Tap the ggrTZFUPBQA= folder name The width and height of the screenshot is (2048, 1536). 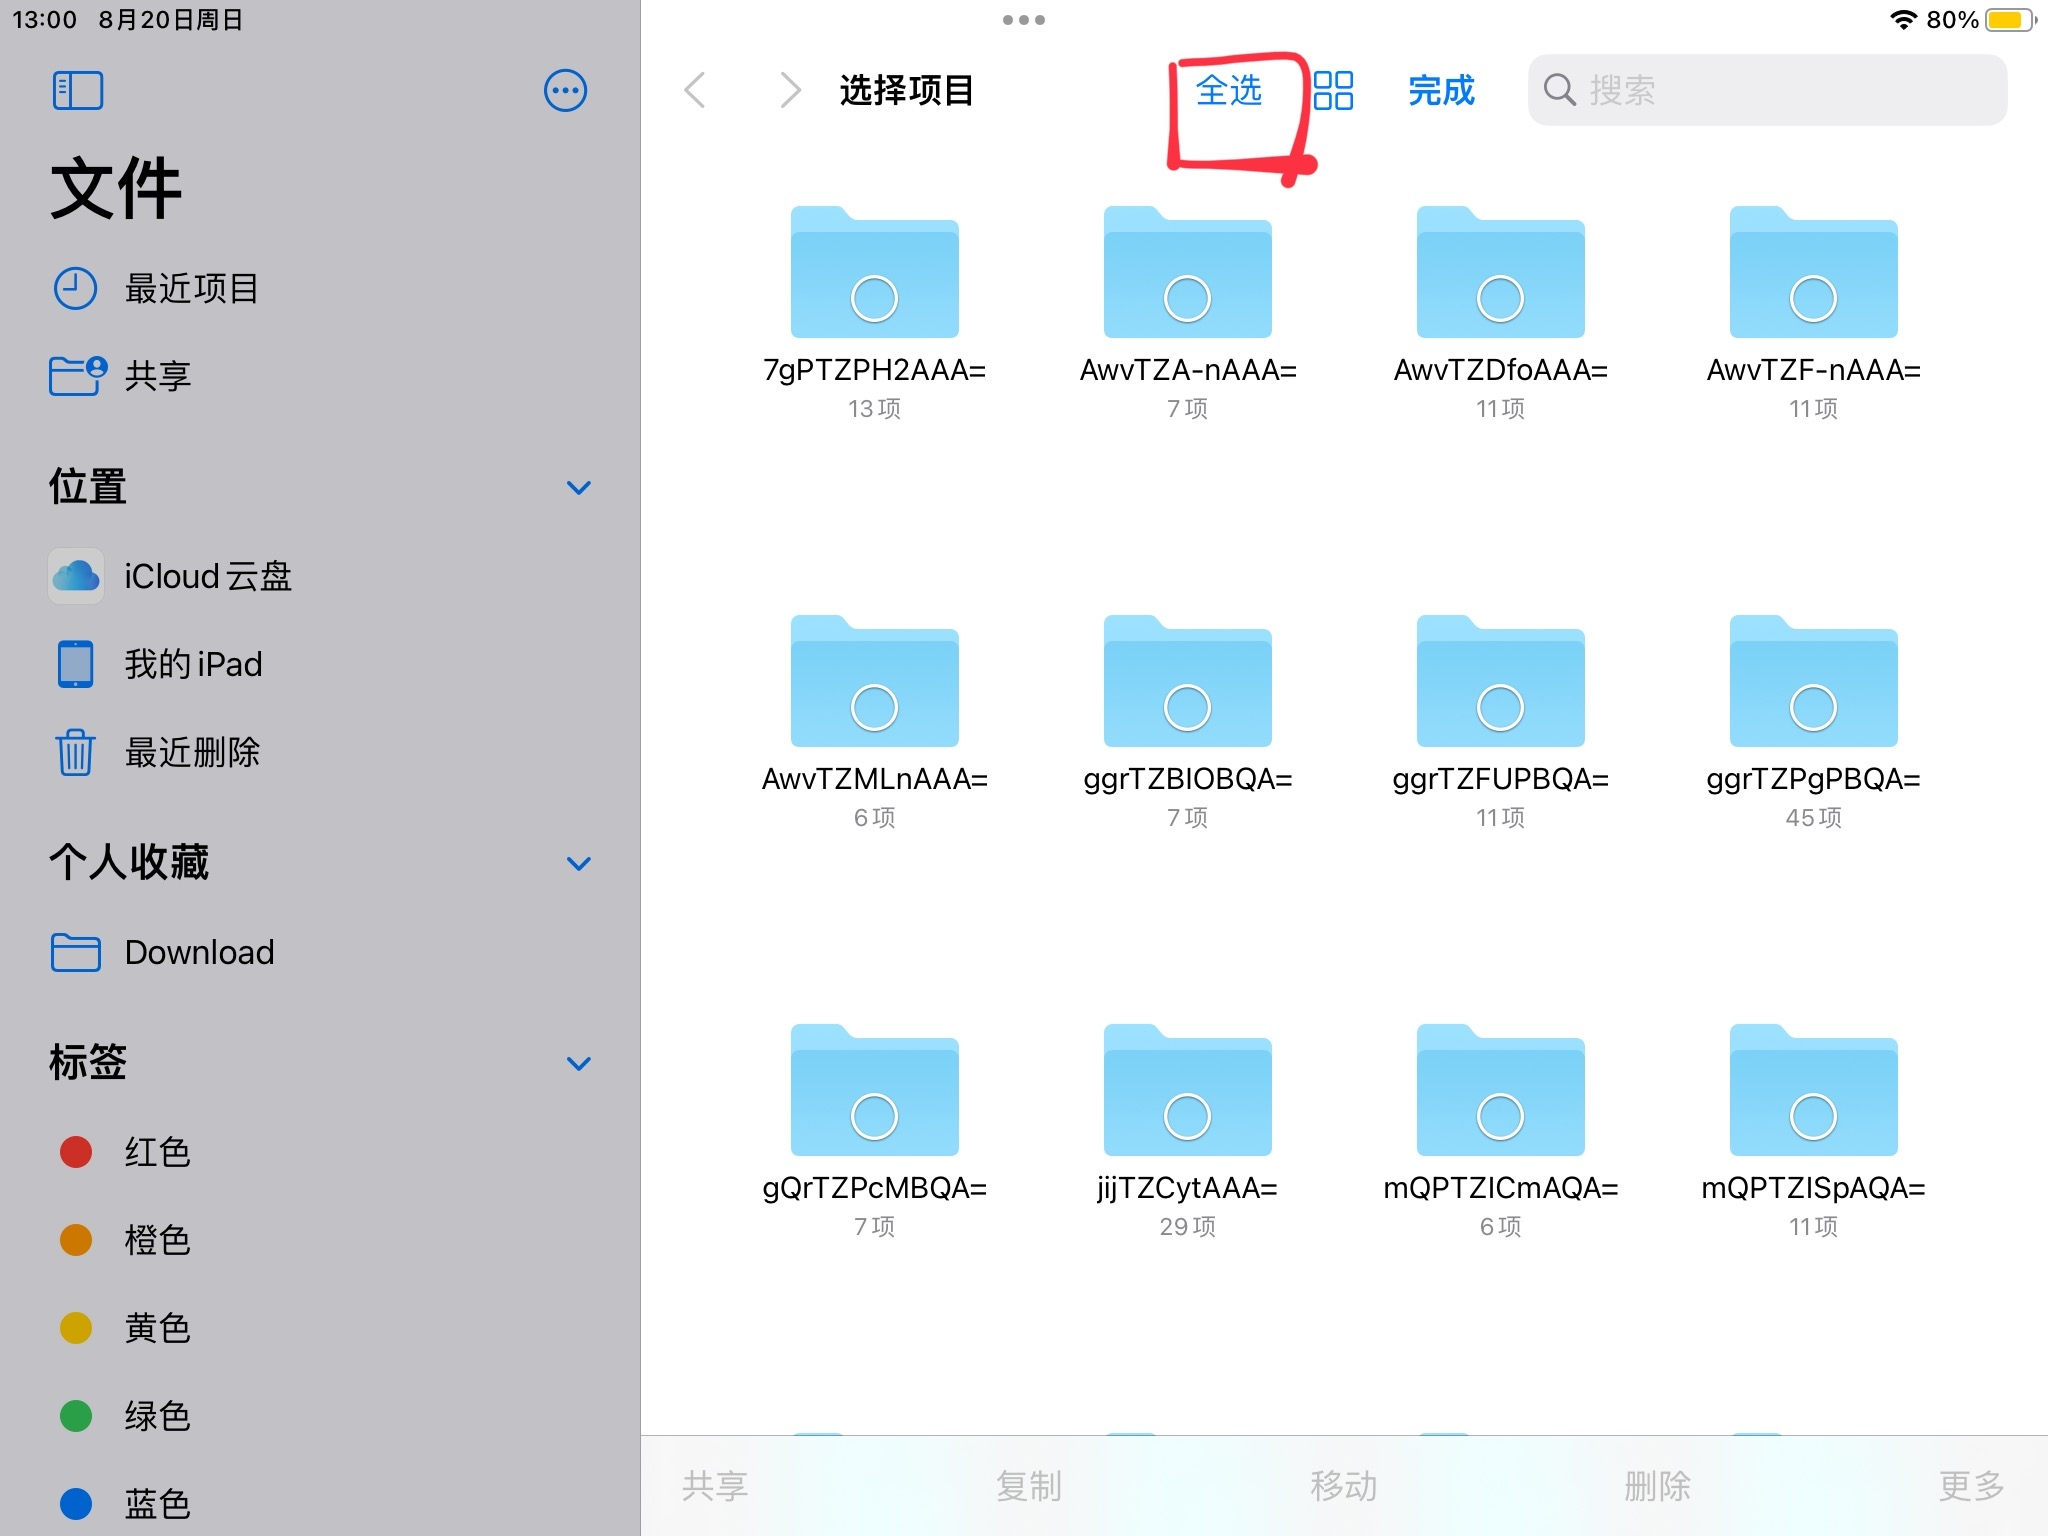click(x=1500, y=779)
